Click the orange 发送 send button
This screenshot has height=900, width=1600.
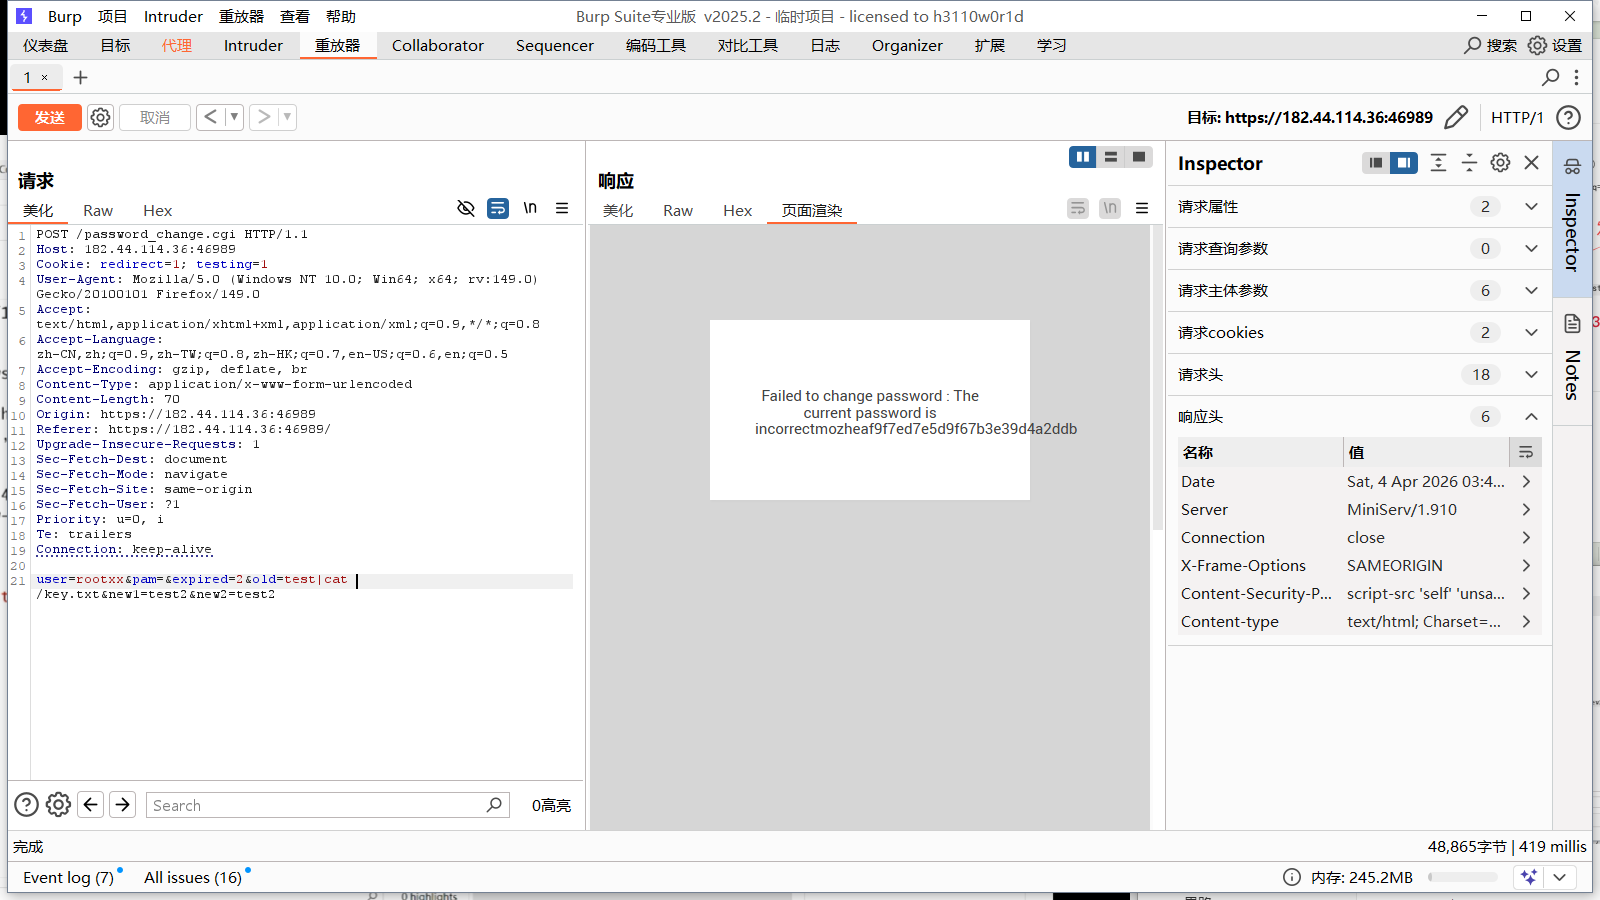coord(50,117)
